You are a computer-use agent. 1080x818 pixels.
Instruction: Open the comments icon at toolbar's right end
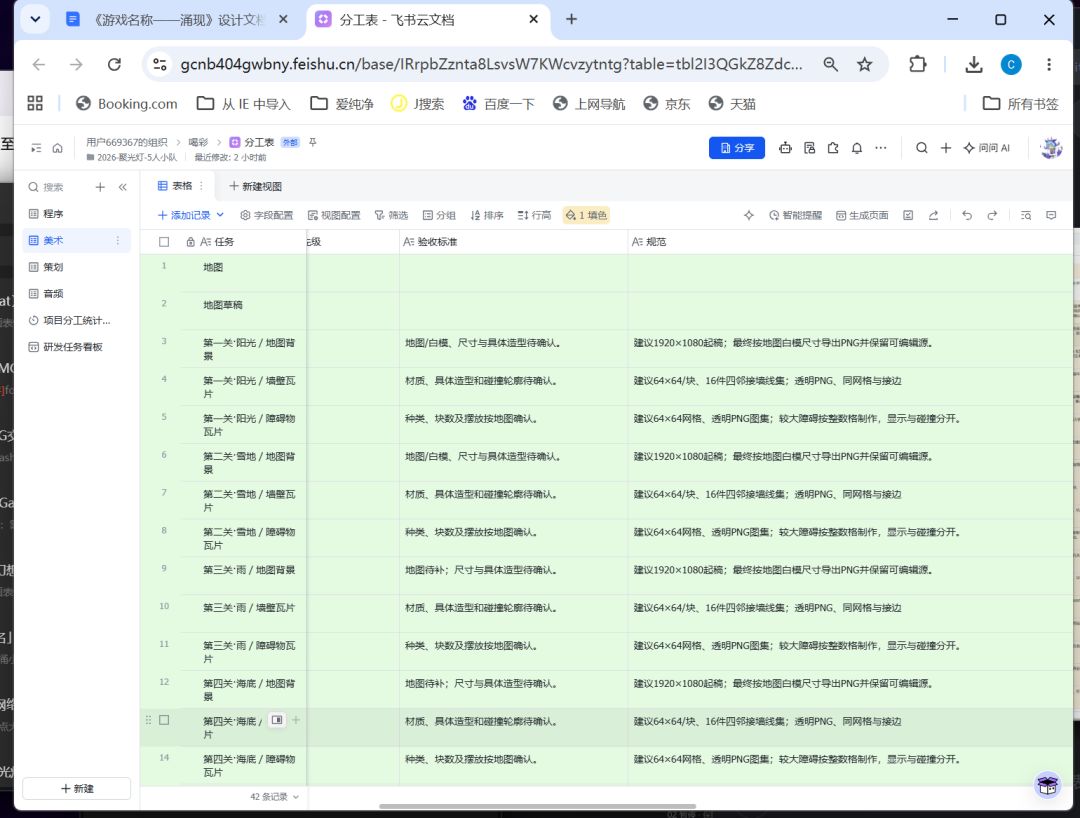pos(1051,216)
